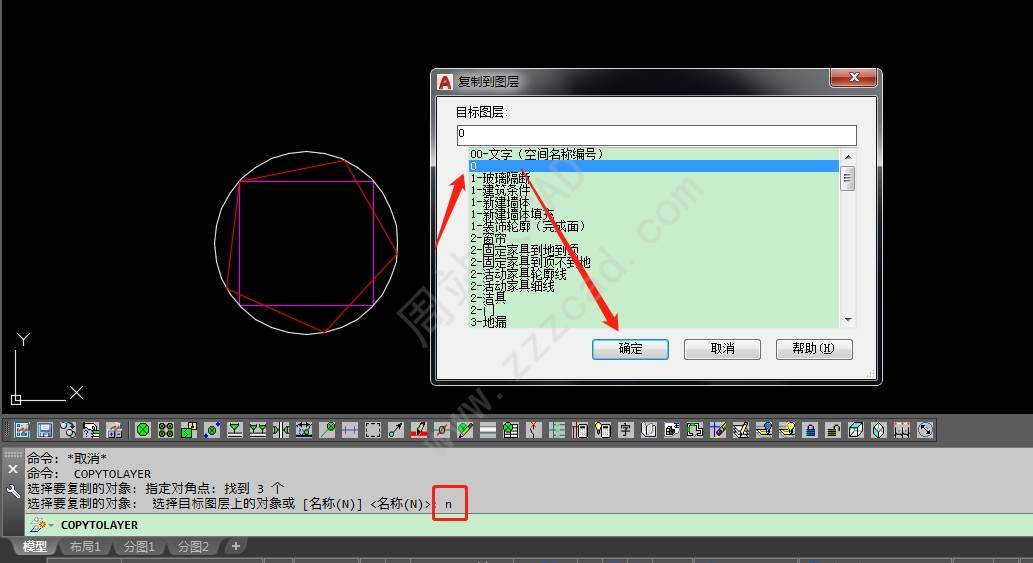The height and width of the screenshot is (563, 1033).
Task: Click the yellow lightbulb layer-on icon
Action: pos(787,430)
